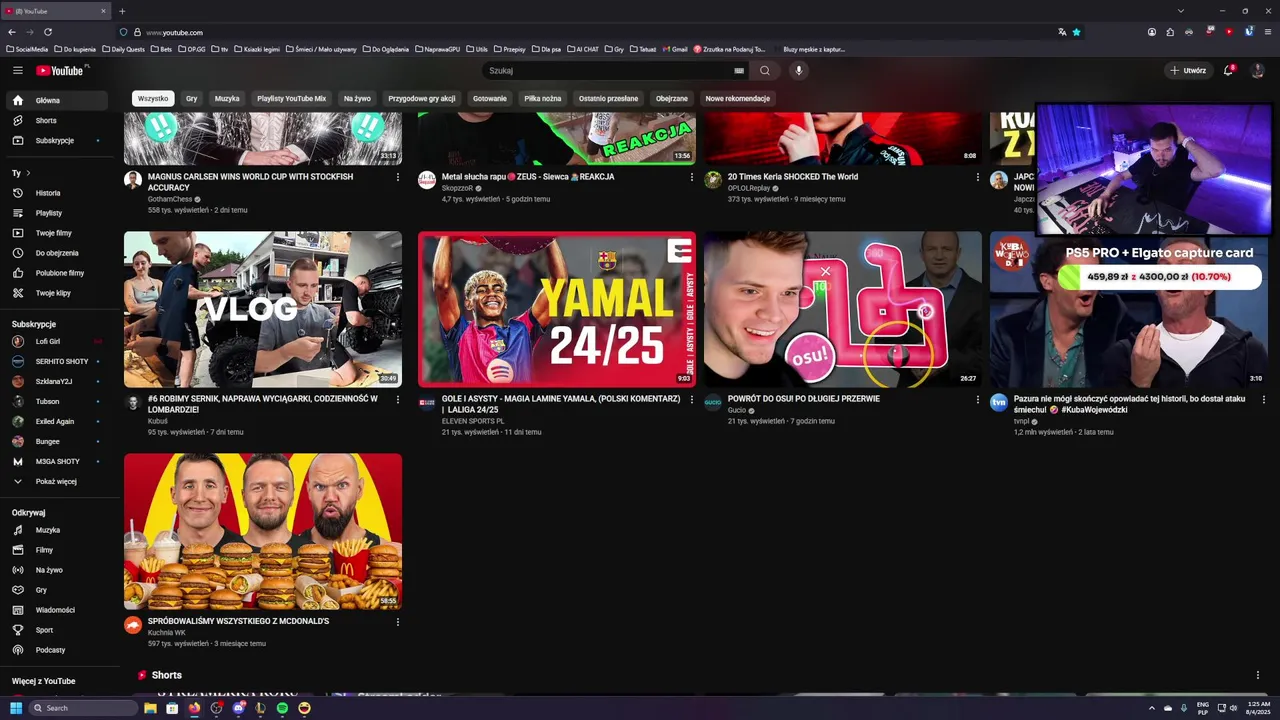
Task: Open the Kuchnia WK channel avatar
Action: [x=132, y=625]
